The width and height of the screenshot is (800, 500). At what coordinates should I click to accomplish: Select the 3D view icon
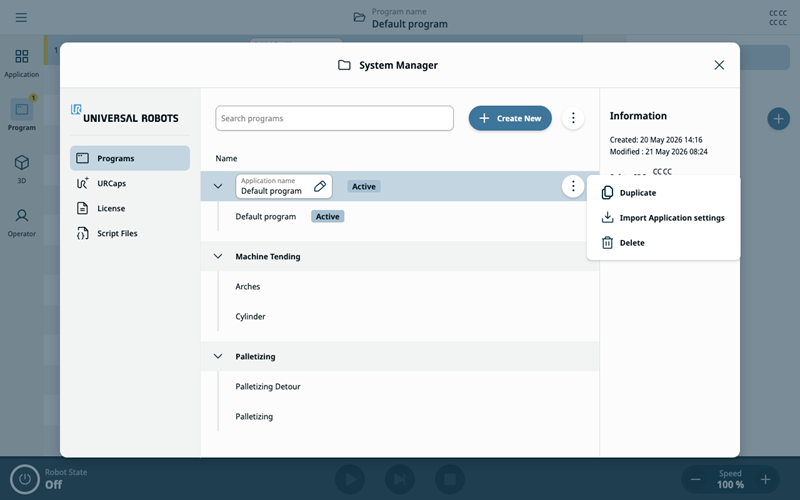pos(21,163)
